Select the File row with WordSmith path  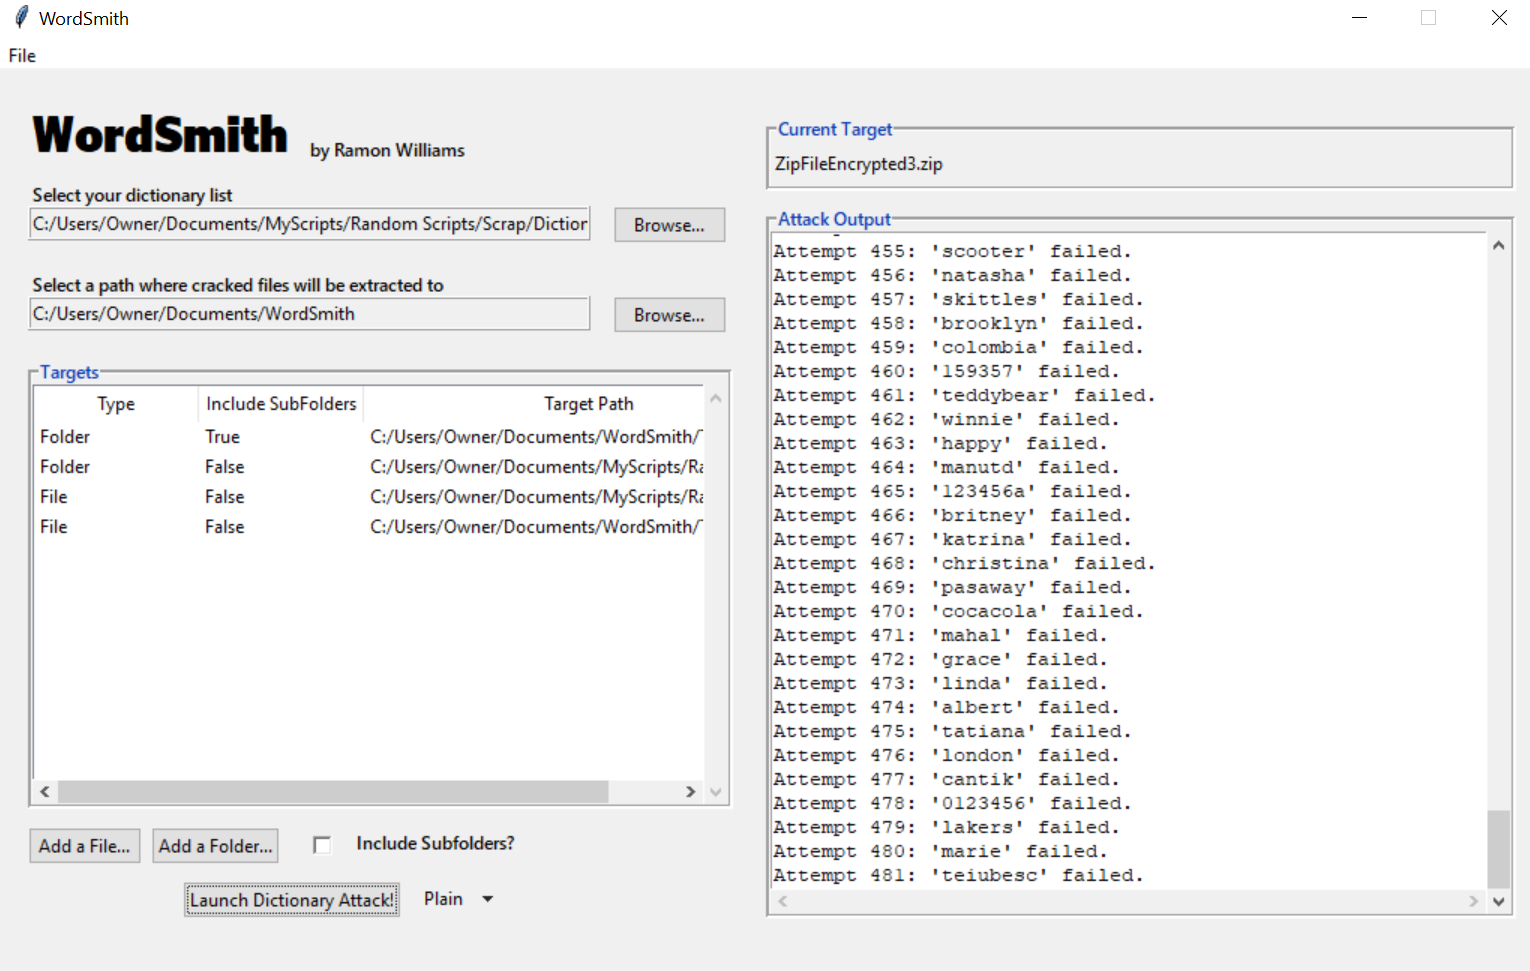pos(369,527)
